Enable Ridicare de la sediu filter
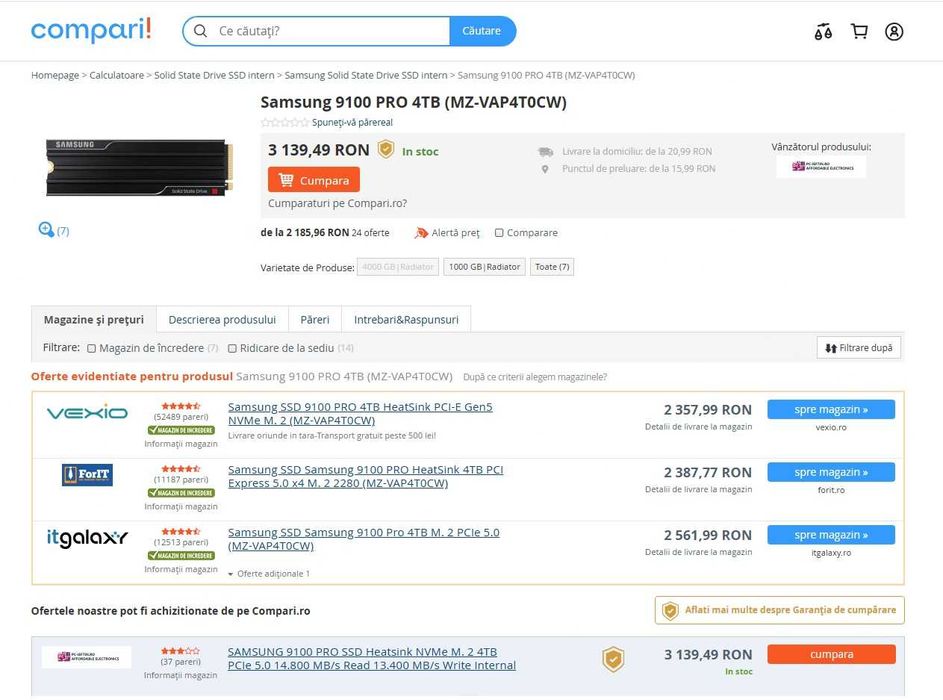The image size is (943, 700). [x=232, y=348]
